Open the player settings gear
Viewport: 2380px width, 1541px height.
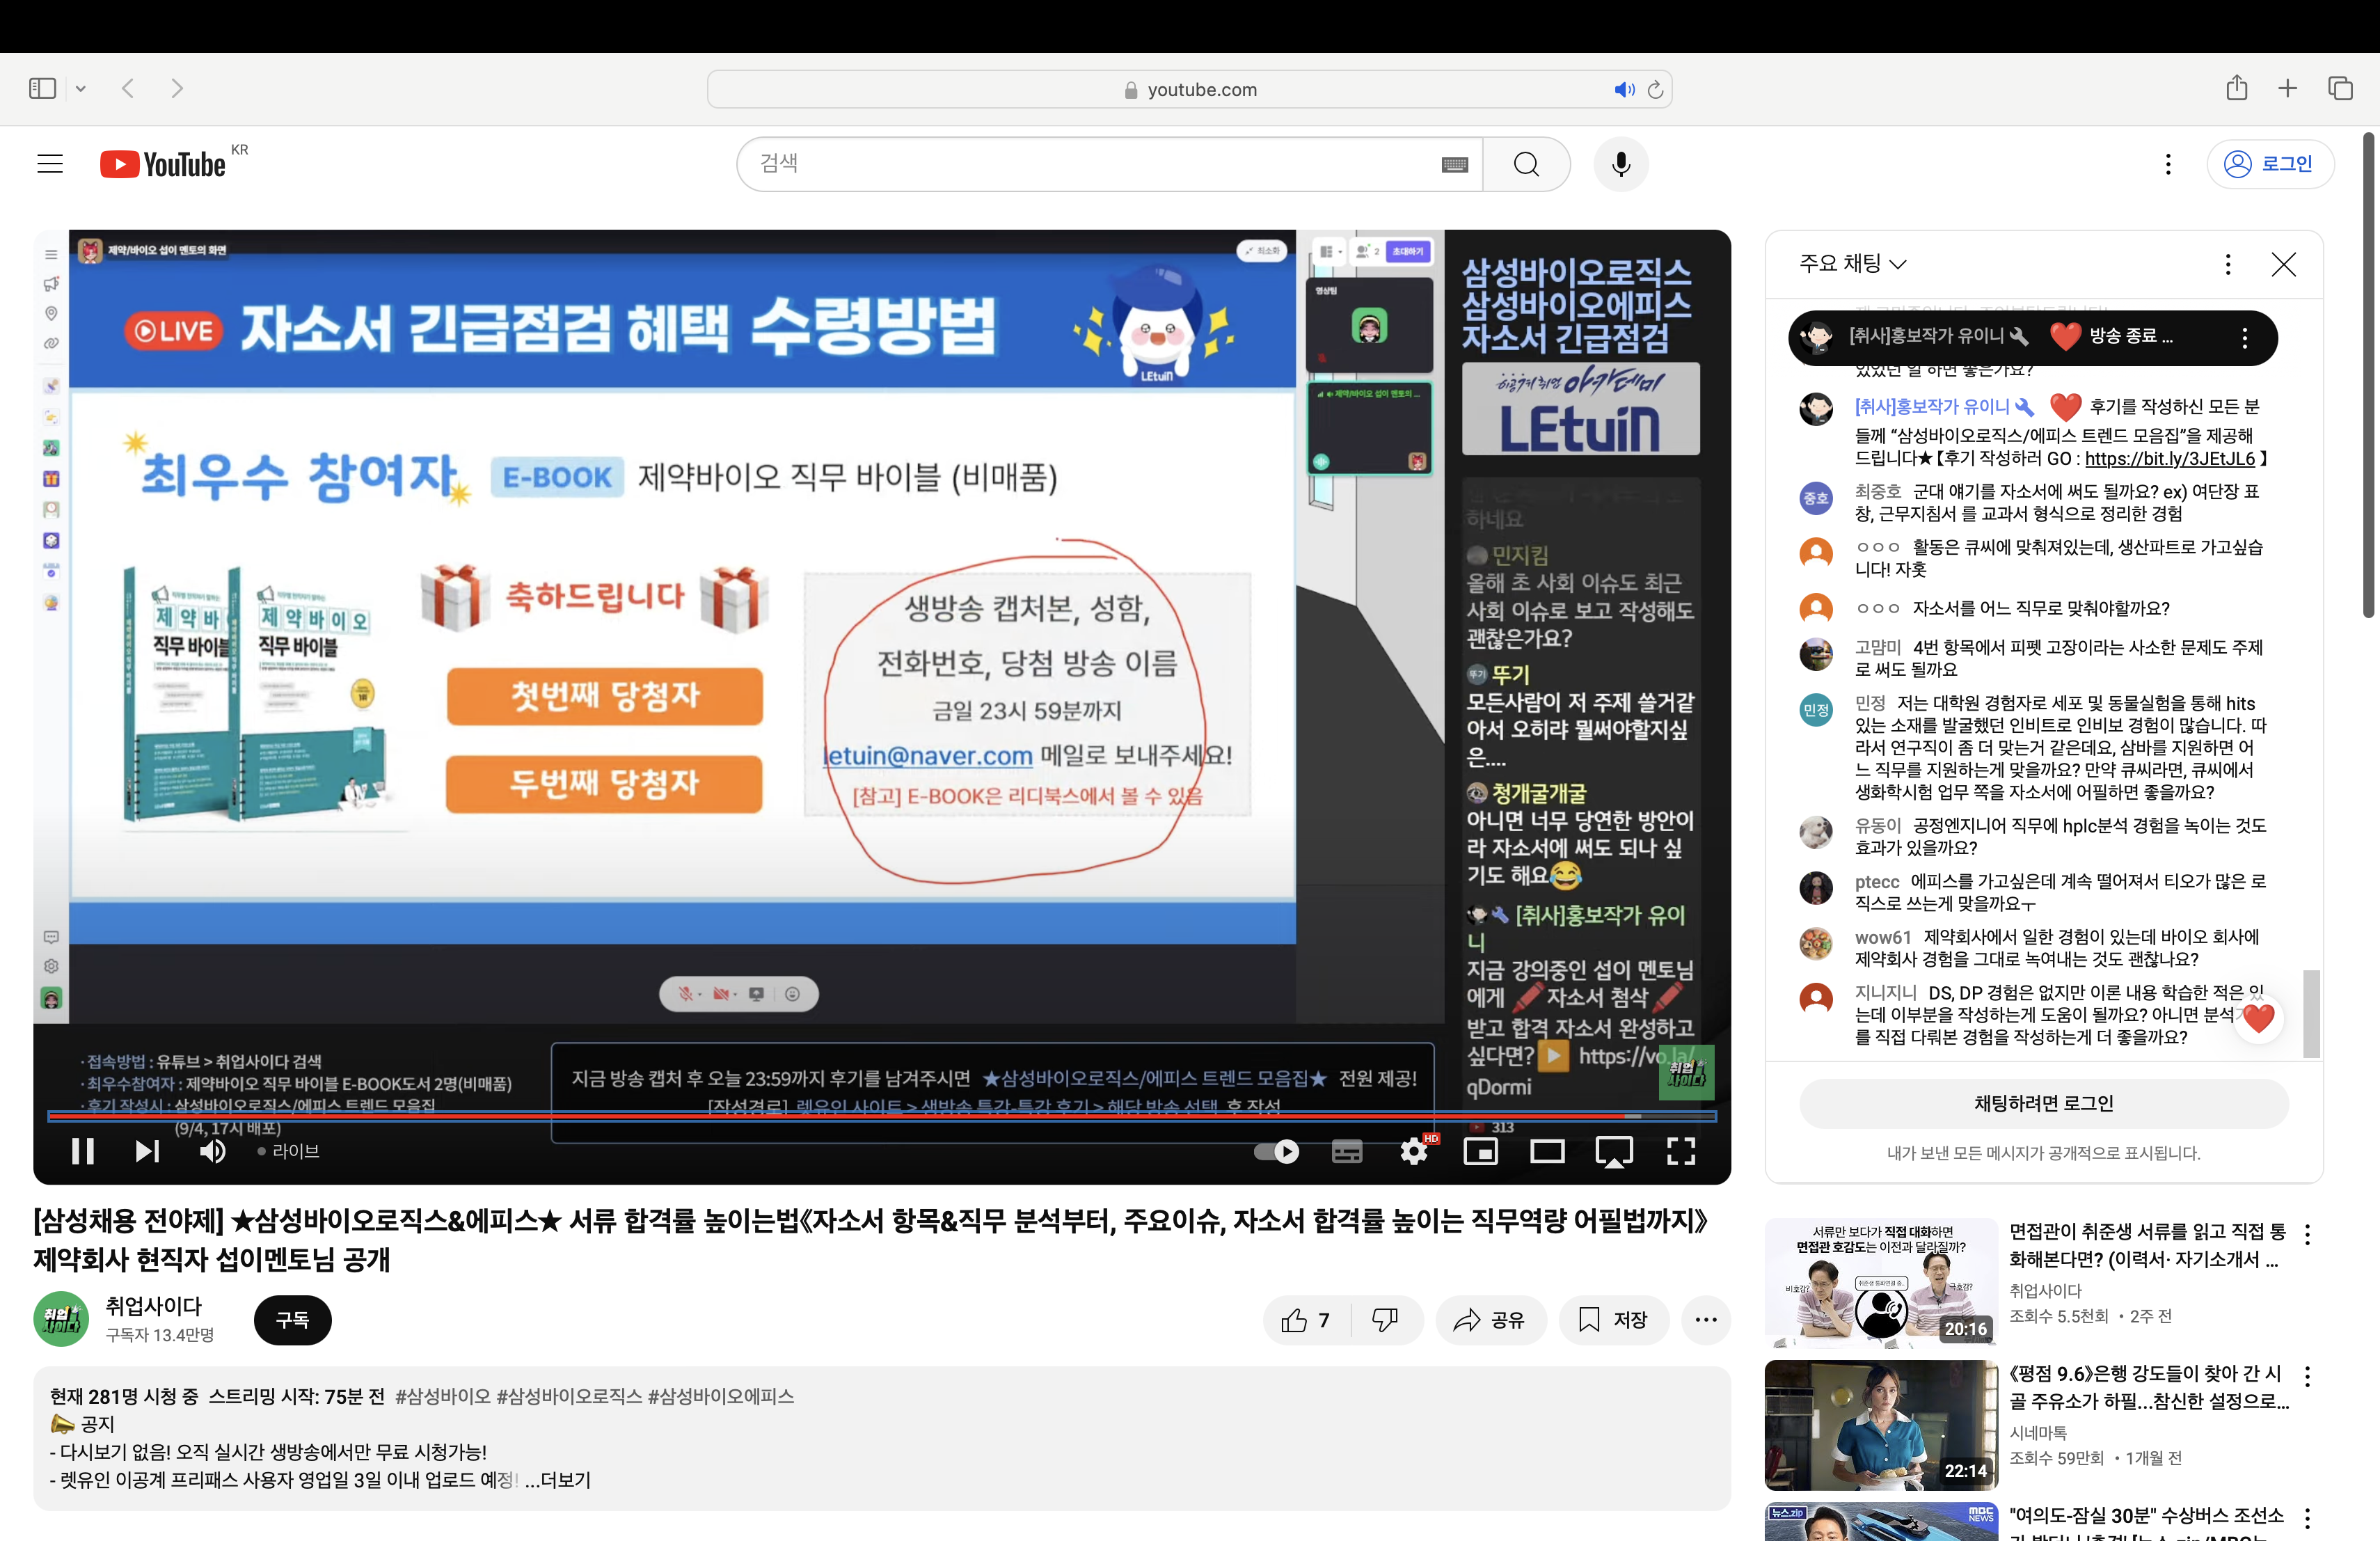tap(1414, 1151)
